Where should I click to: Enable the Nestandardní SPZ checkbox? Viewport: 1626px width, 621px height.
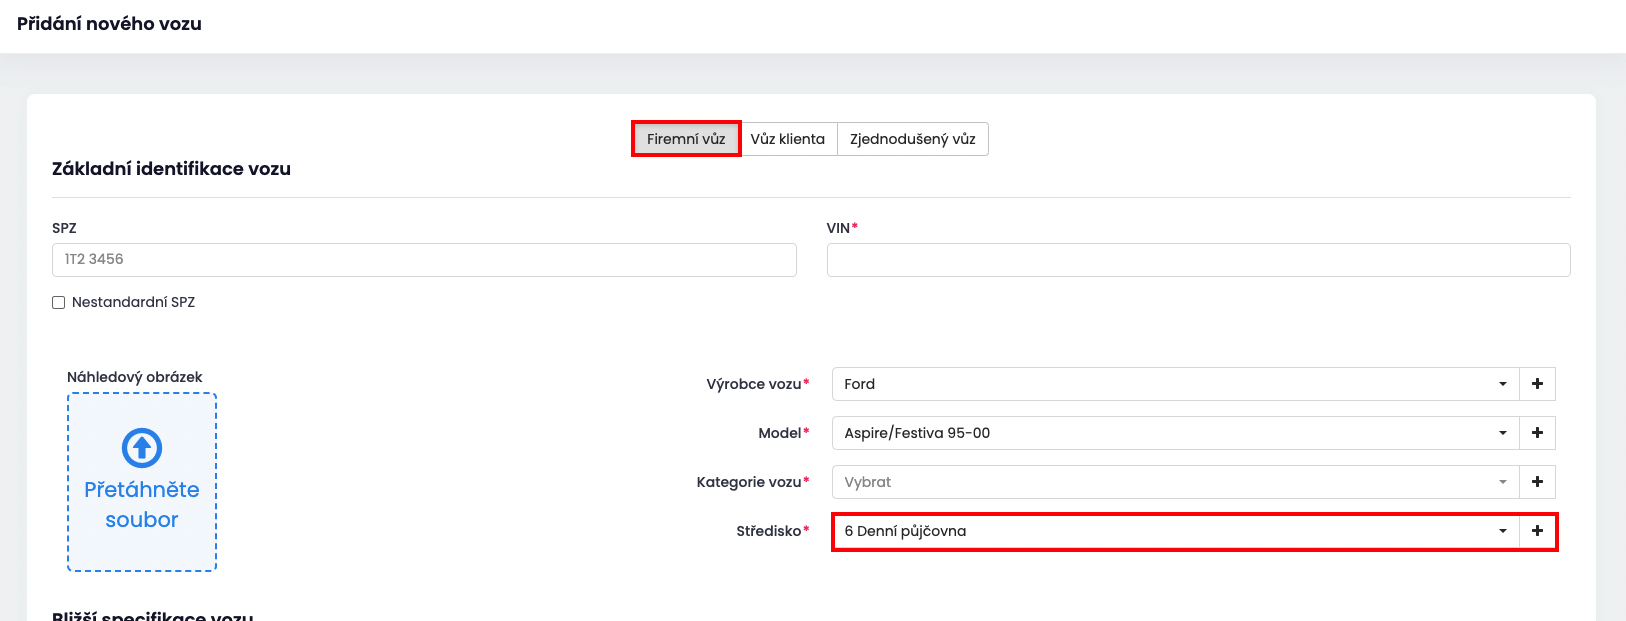(x=59, y=302)
